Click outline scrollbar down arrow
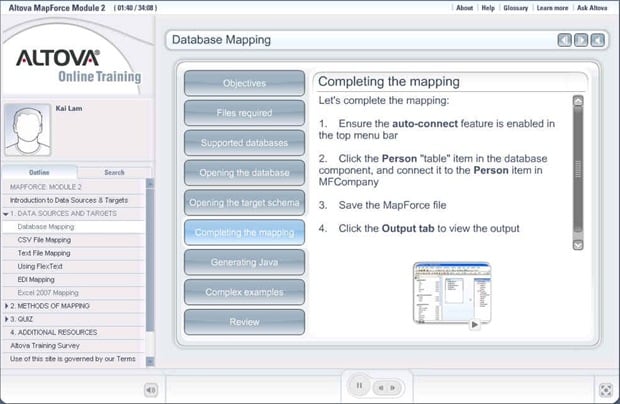Screen dimensions: 620x404 [150, 361]
